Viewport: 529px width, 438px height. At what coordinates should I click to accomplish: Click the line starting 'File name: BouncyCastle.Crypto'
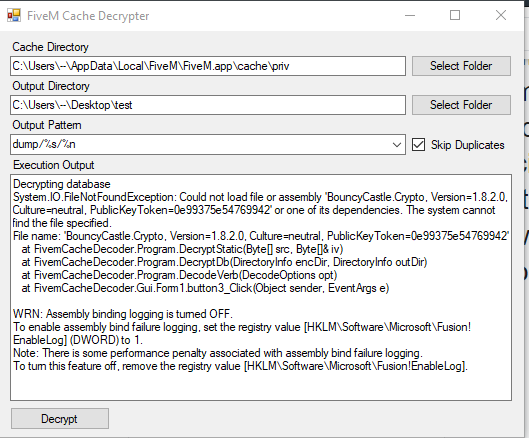(x=261, y=236)
